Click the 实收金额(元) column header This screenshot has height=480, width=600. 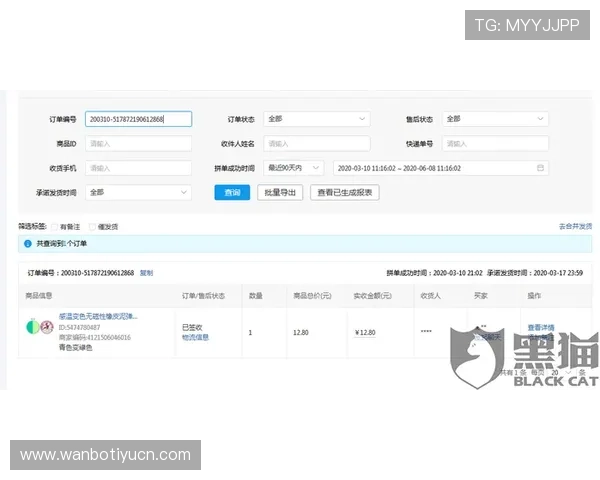tap(372, 296)
